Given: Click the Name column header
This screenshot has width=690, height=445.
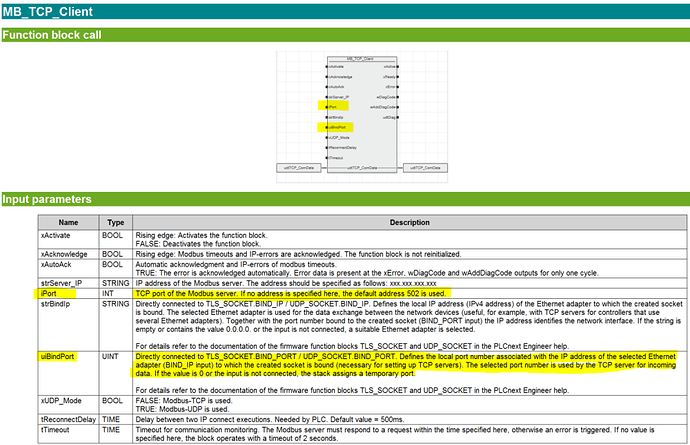Looking at the screenshot, I should [x=67, y=222].
